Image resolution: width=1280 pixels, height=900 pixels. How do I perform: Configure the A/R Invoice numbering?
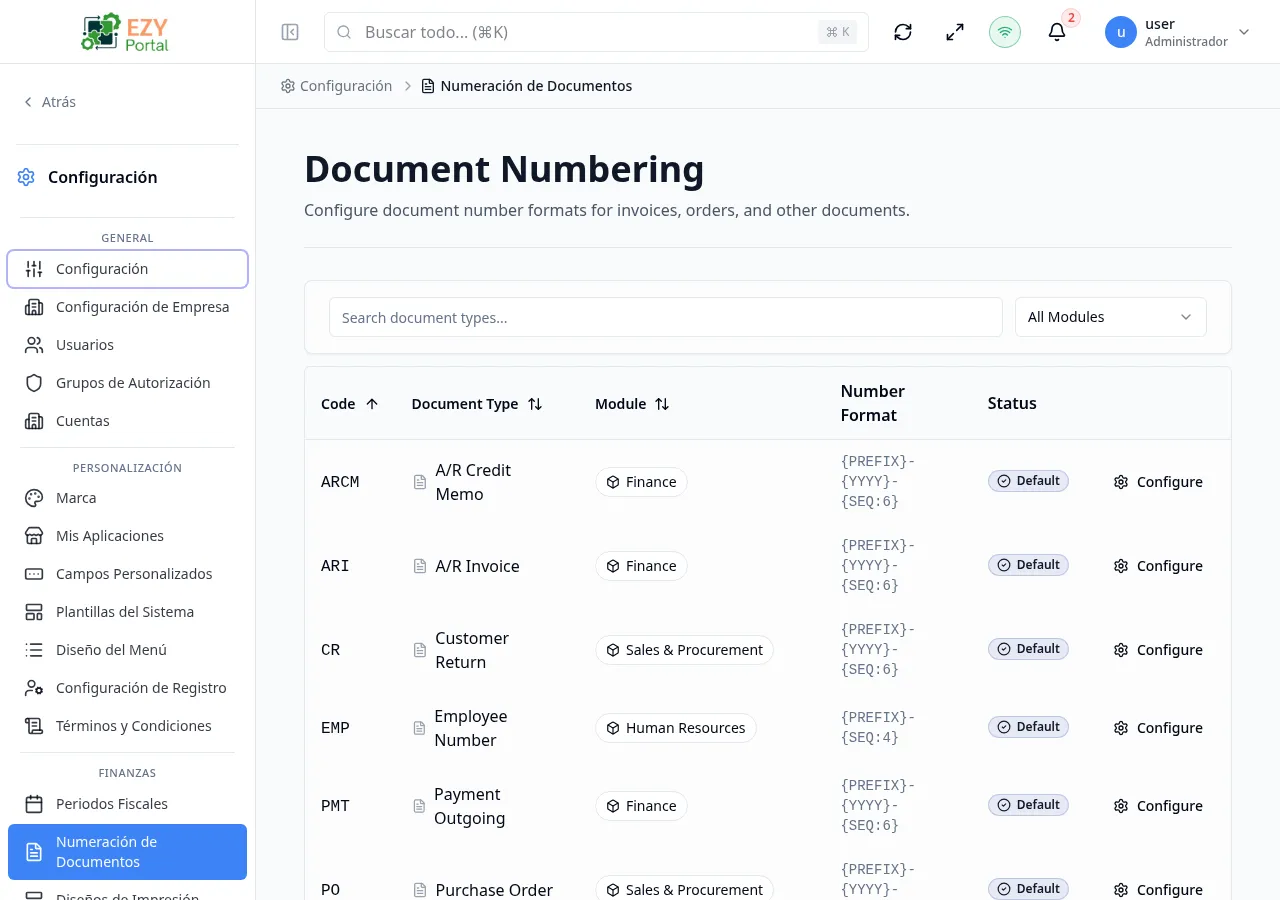pos(1158,566)
